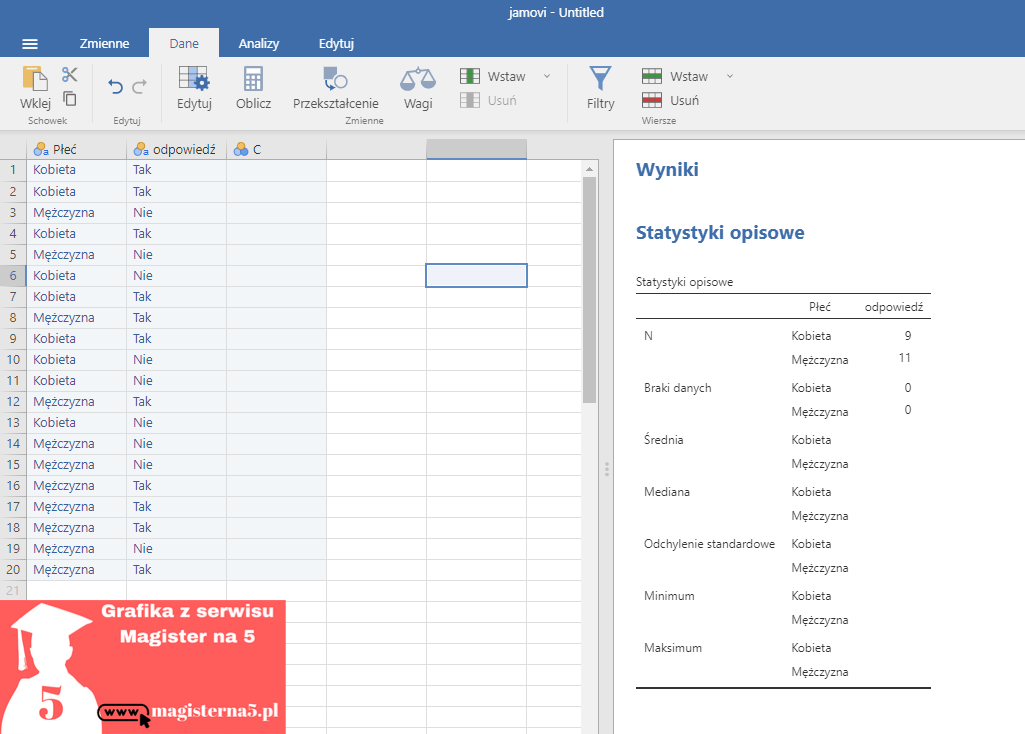This screenshot has height=734, width=1025.
Task: Click Usuń button in Wiersze group
Action: [671, 100]
